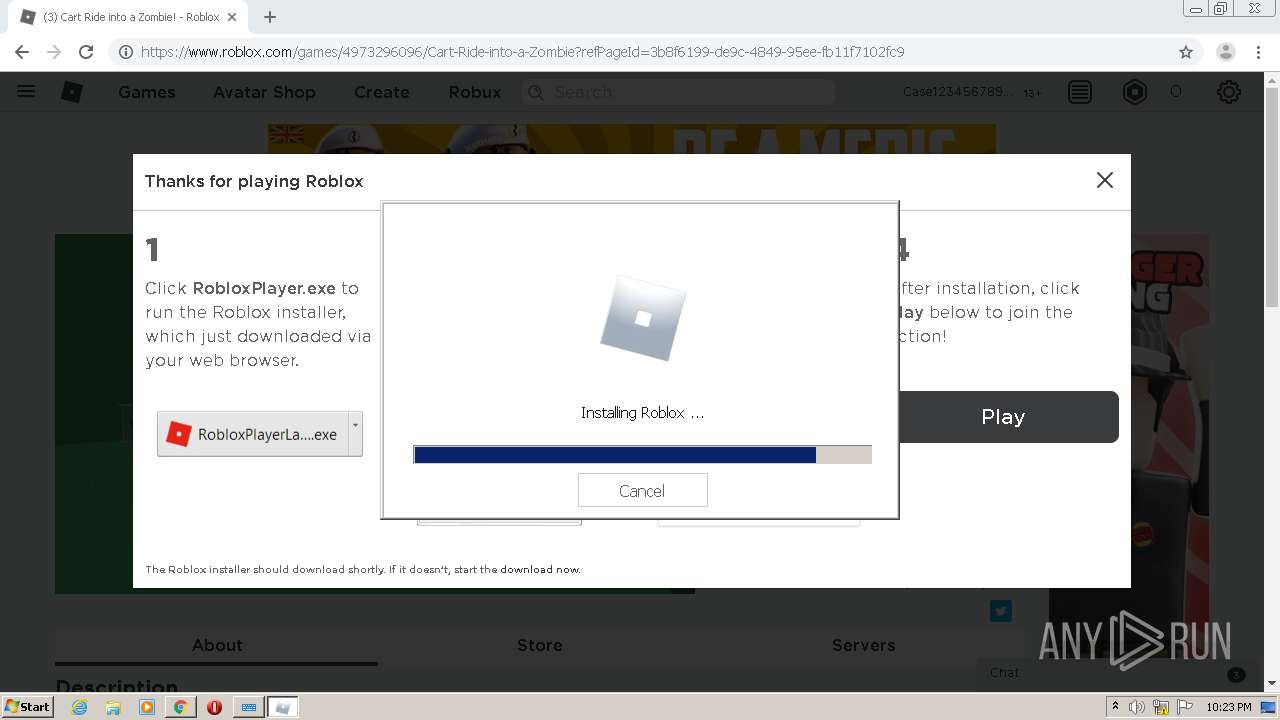The height and width of the screenshot is (720, 1280).
Task: Open the Games menu
Action: click(x=147, y=92)
